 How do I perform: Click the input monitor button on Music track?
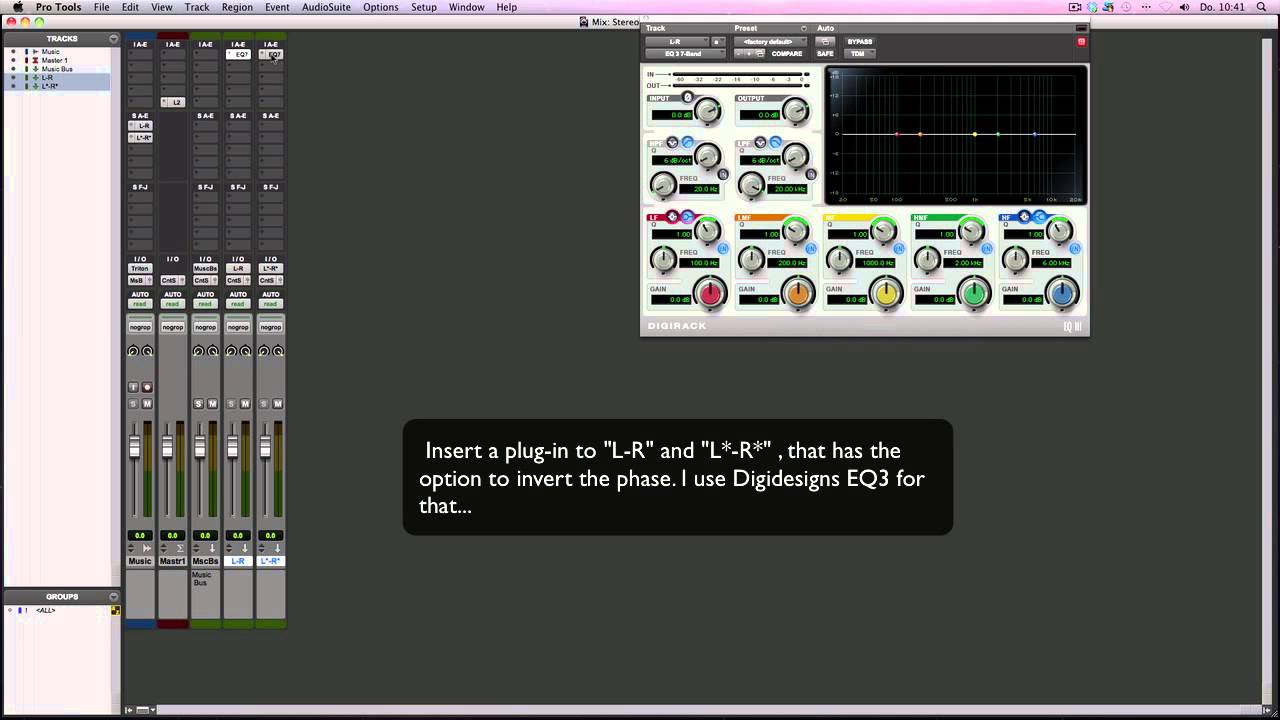point(133,387)
